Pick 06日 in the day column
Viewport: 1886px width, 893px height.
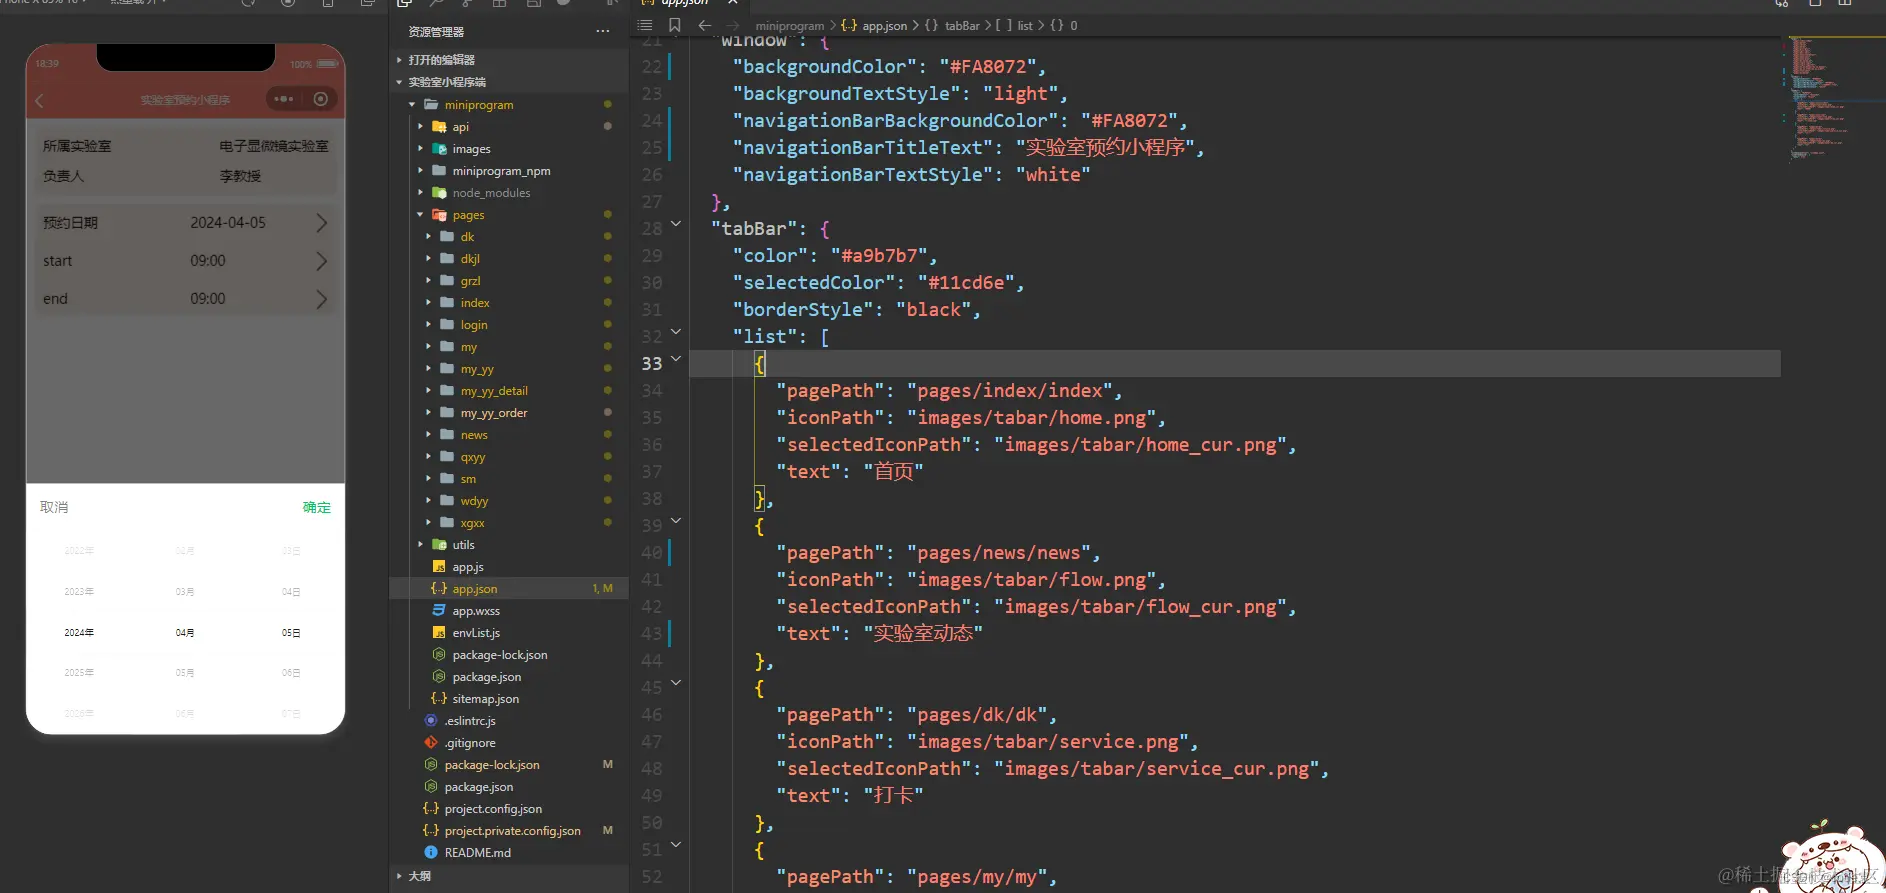pyautogui.click(x=291, y=673)
